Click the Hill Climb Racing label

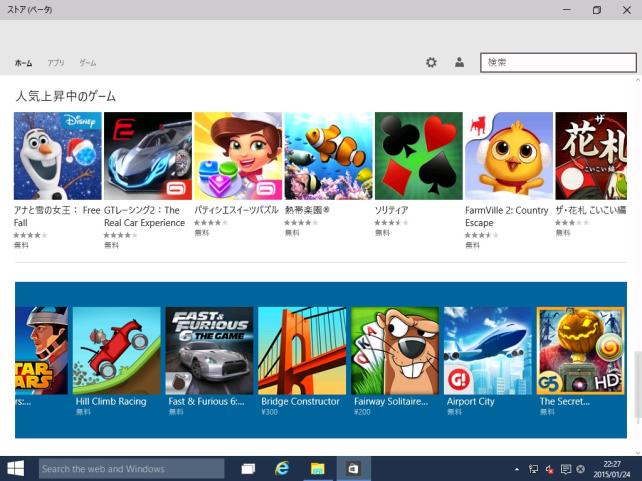click(111, 401)
